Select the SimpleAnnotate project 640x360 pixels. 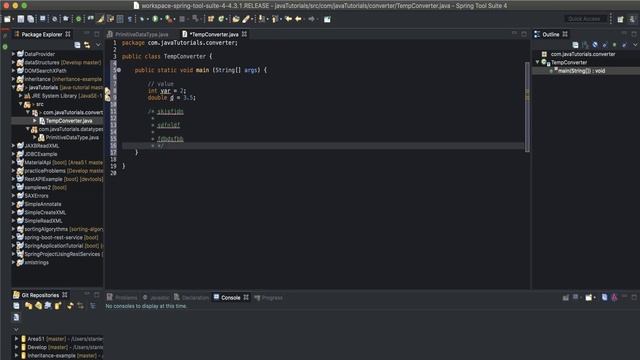[42, 204]
